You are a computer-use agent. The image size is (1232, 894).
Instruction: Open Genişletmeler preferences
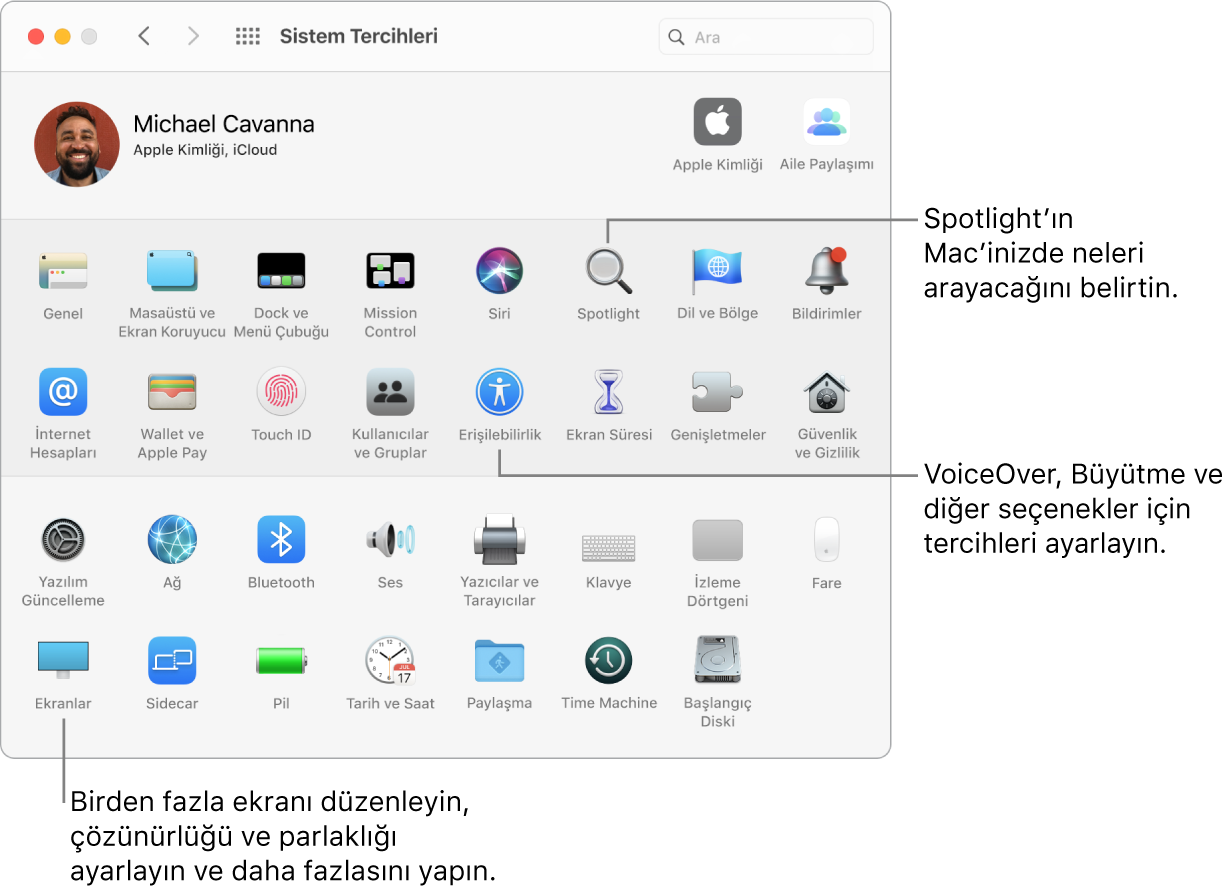click(717, 391)
